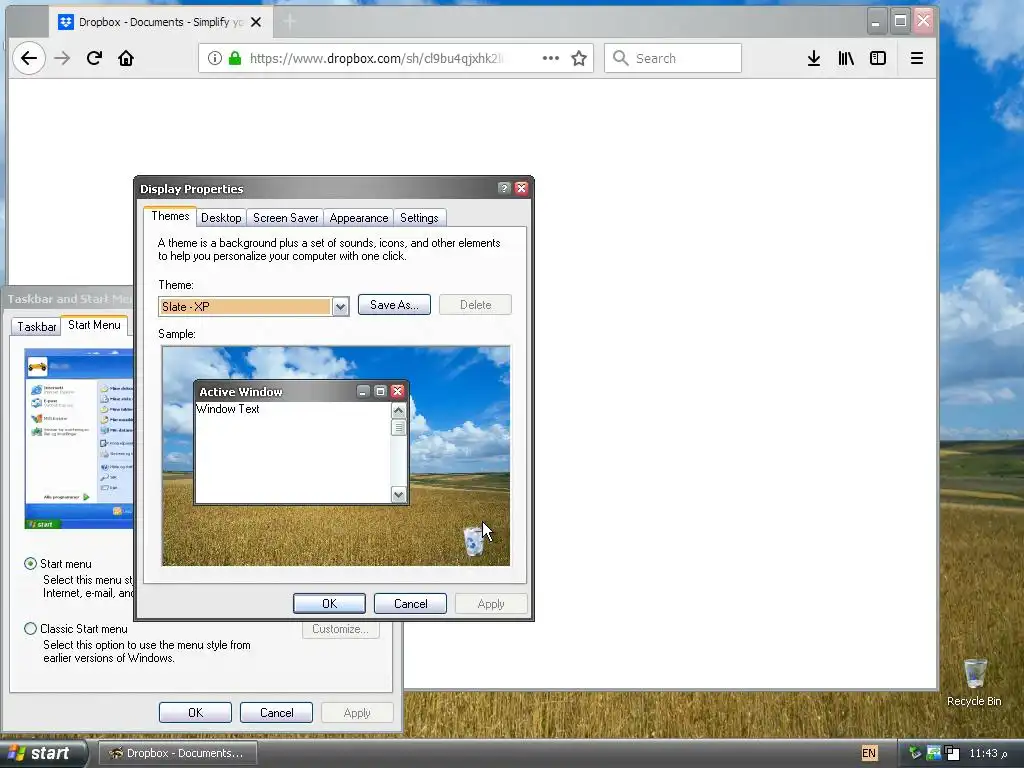Open the Firefox downloads panel
Screen dimensions: 1024x768
tap(814, 58)
